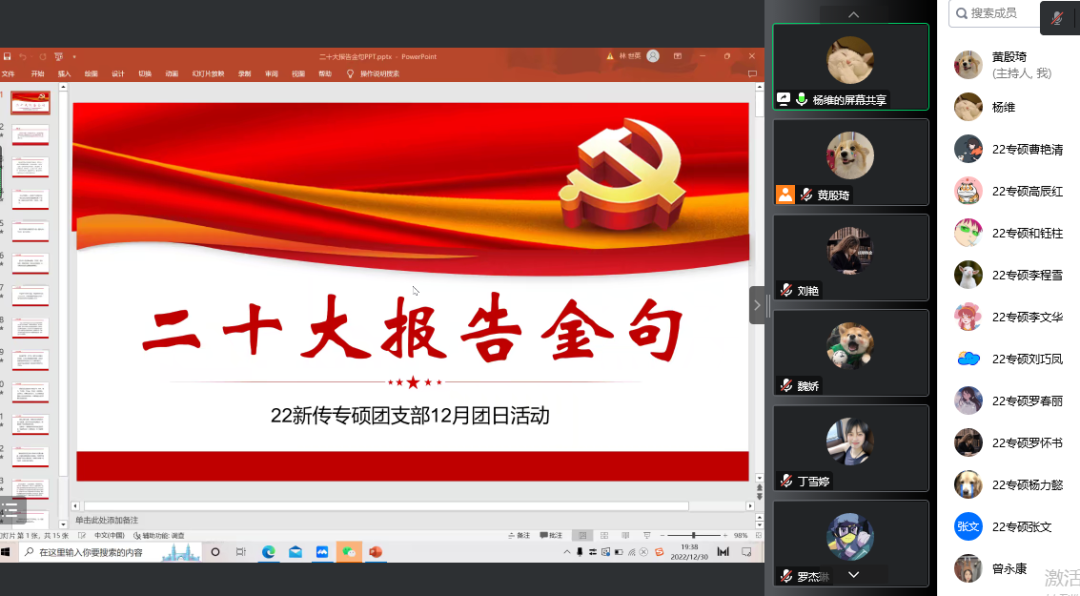
Task: Switch to Slide Sorter view icon
Action: coord(604,535)
